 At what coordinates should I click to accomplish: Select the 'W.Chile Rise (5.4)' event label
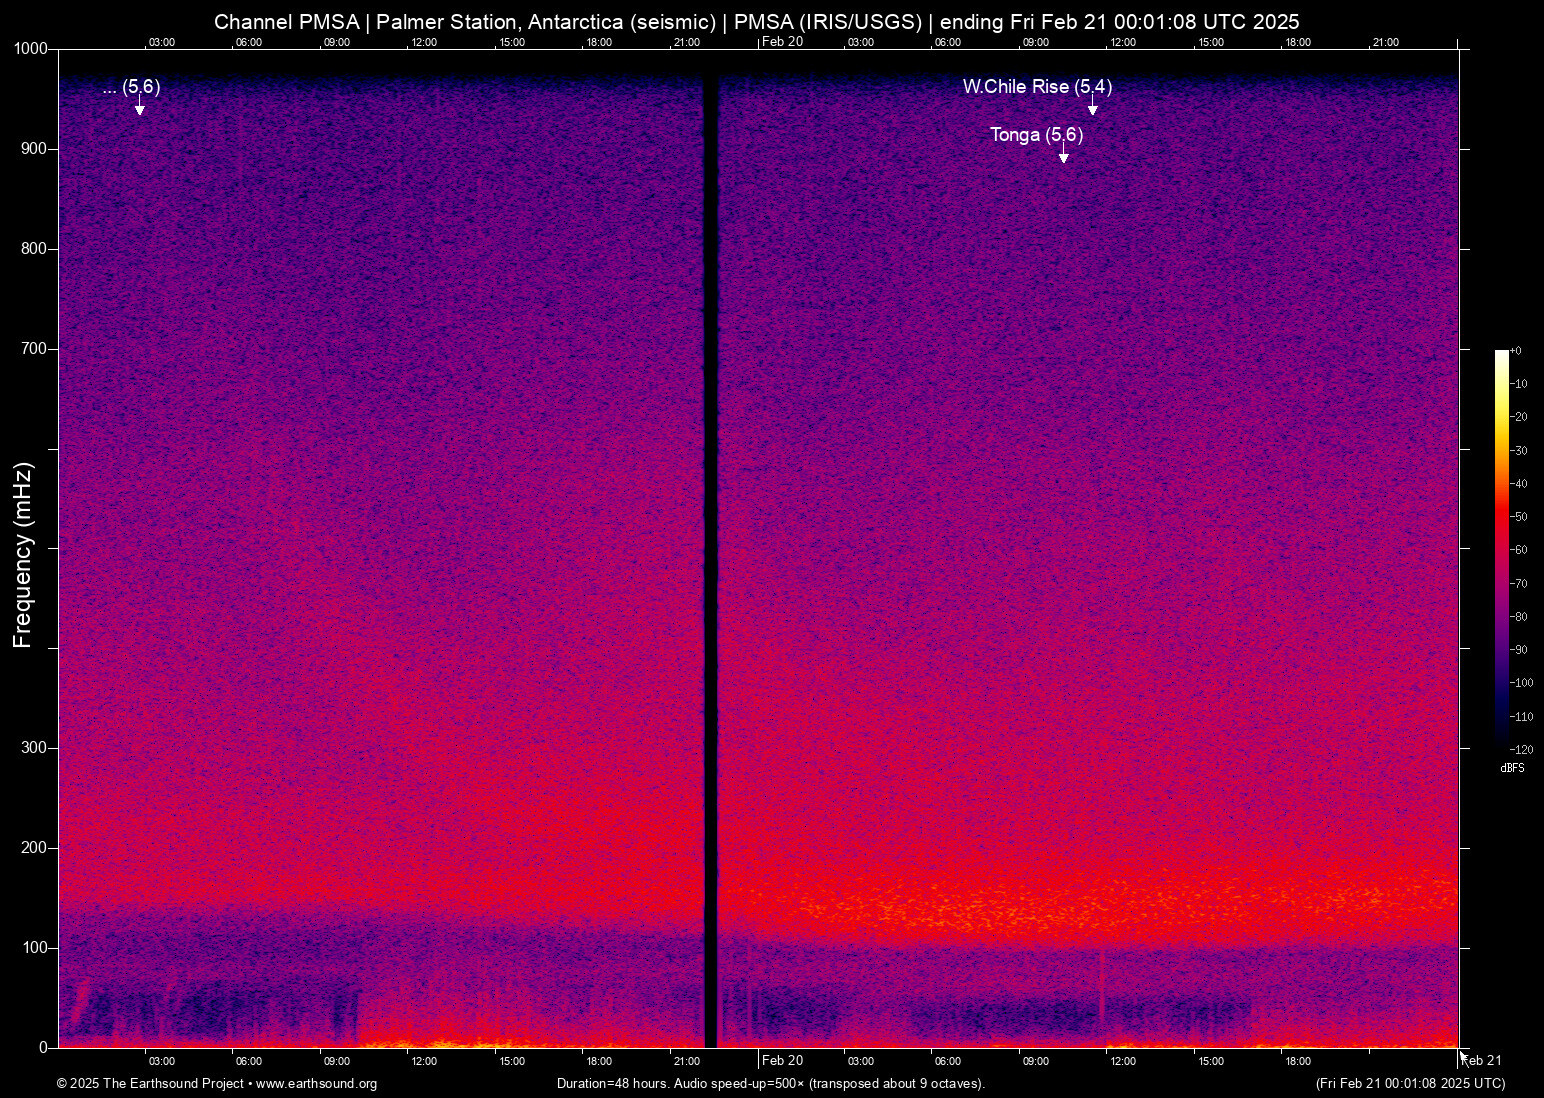pos(1038,87)
